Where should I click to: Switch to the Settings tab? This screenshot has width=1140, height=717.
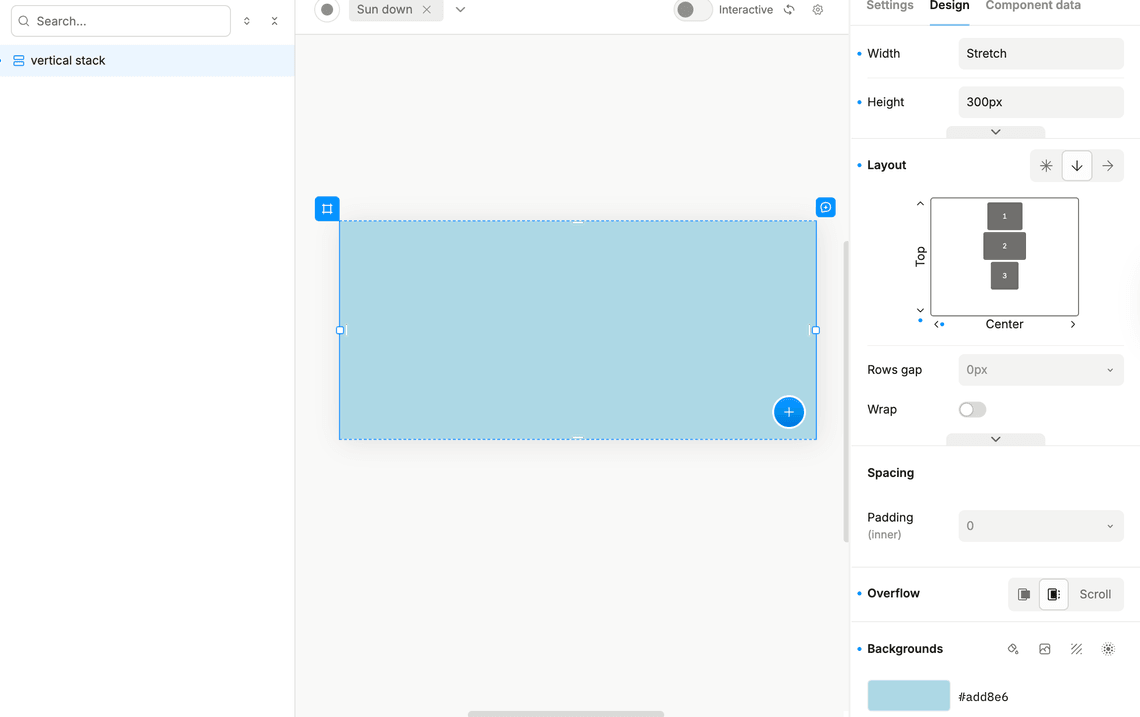point(889,6)
